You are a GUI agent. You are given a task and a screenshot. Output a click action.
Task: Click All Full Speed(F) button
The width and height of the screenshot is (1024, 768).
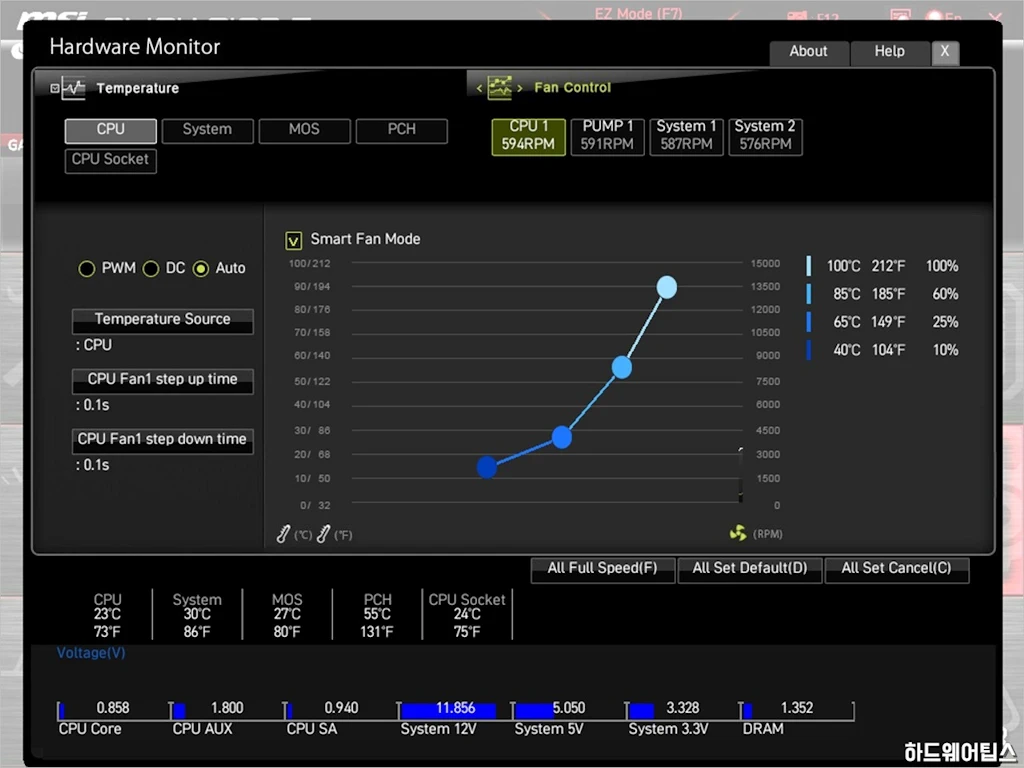[603, 569]
